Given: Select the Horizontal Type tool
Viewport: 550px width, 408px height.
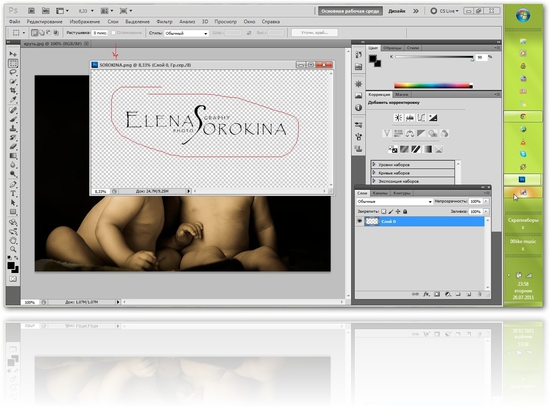Looking at the screenshot, I should [x=13, y=194].
